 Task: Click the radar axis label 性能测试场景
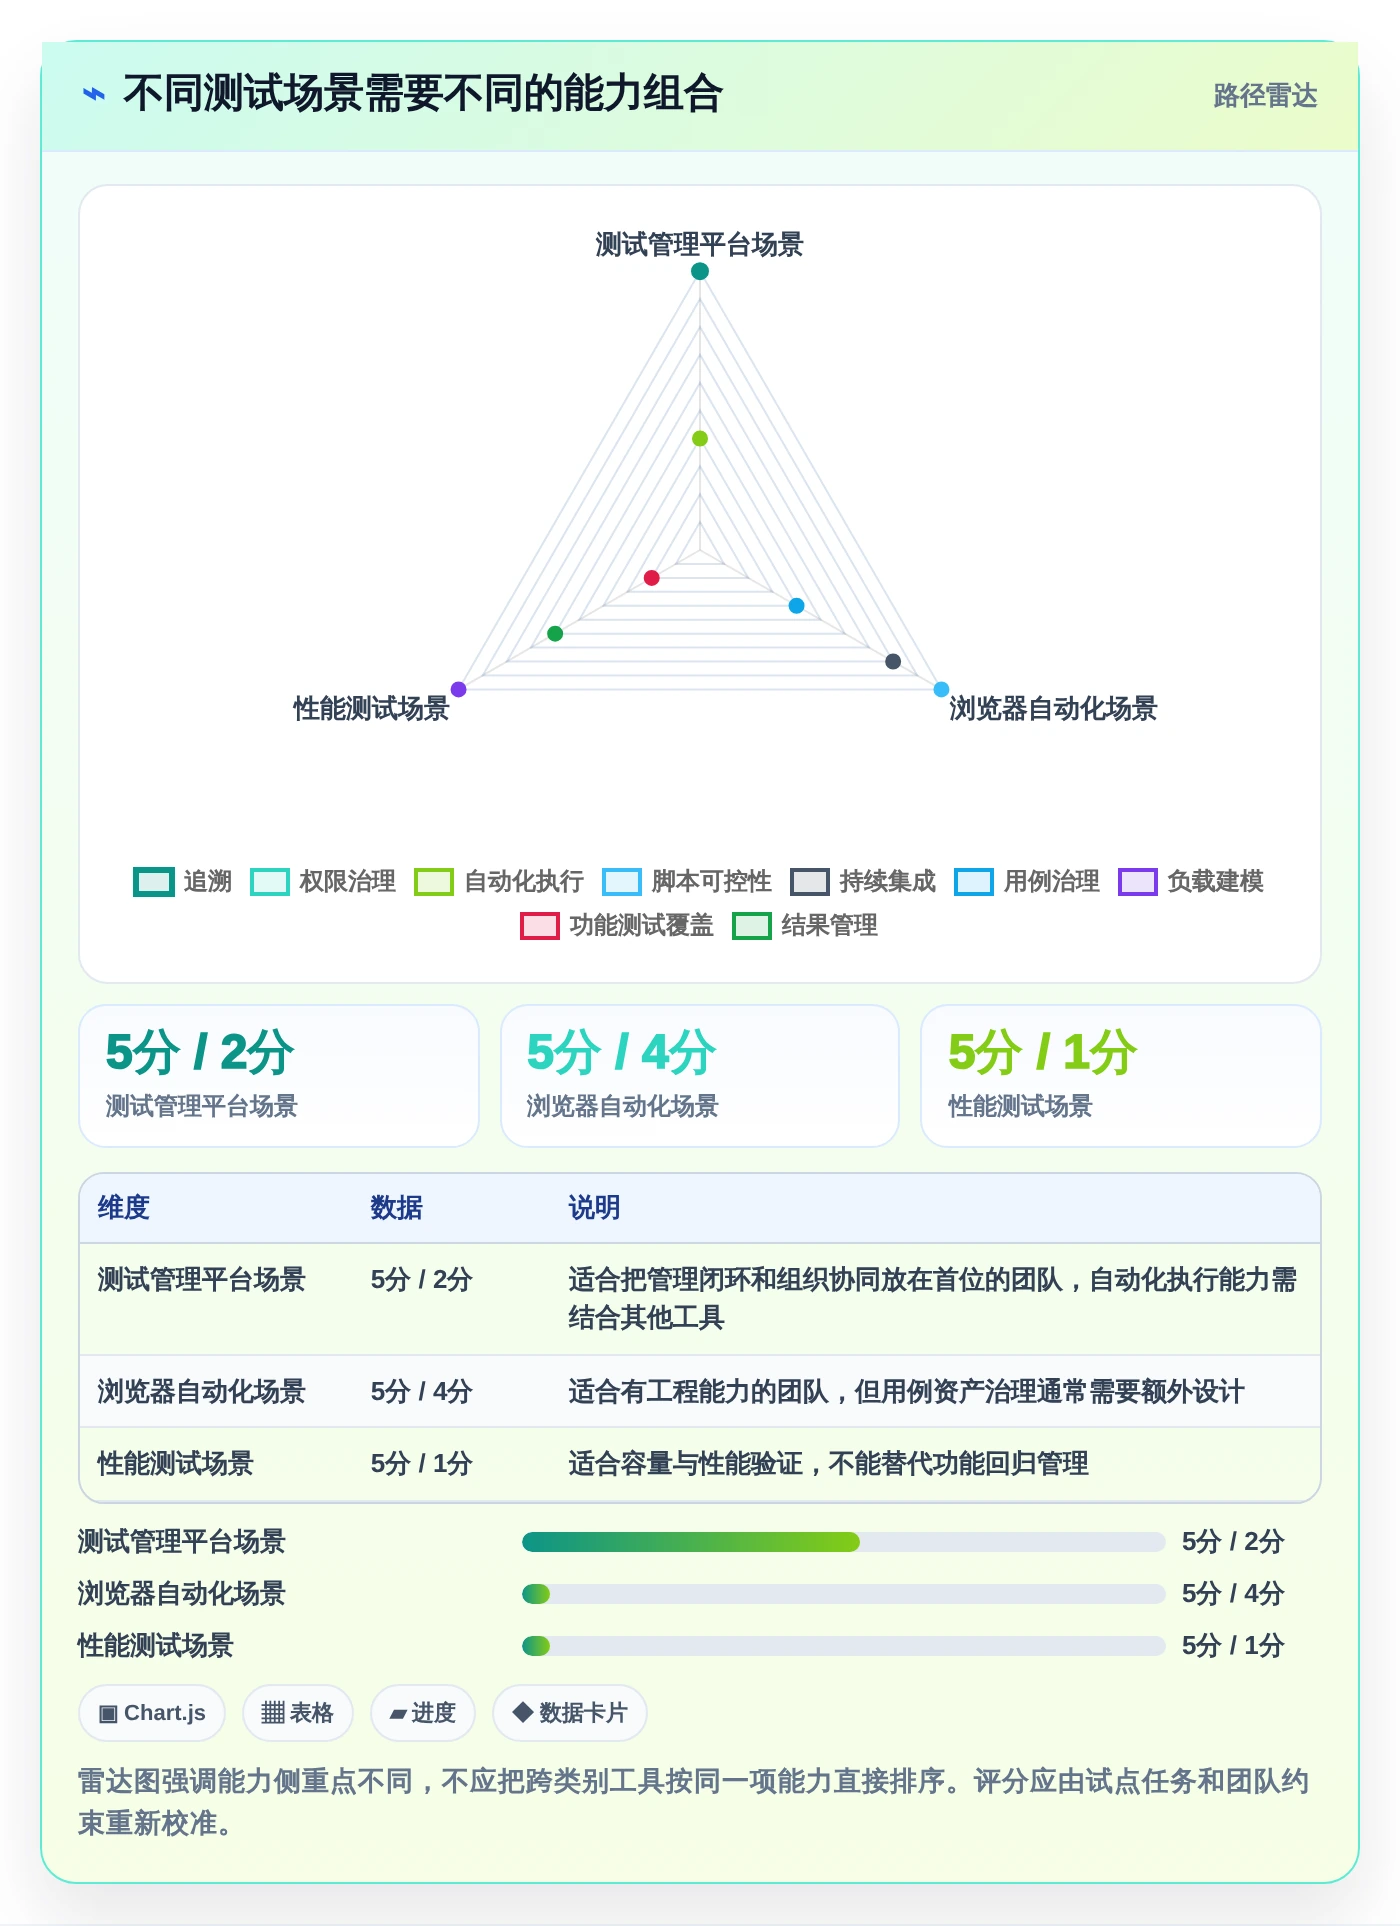[371, 709]
